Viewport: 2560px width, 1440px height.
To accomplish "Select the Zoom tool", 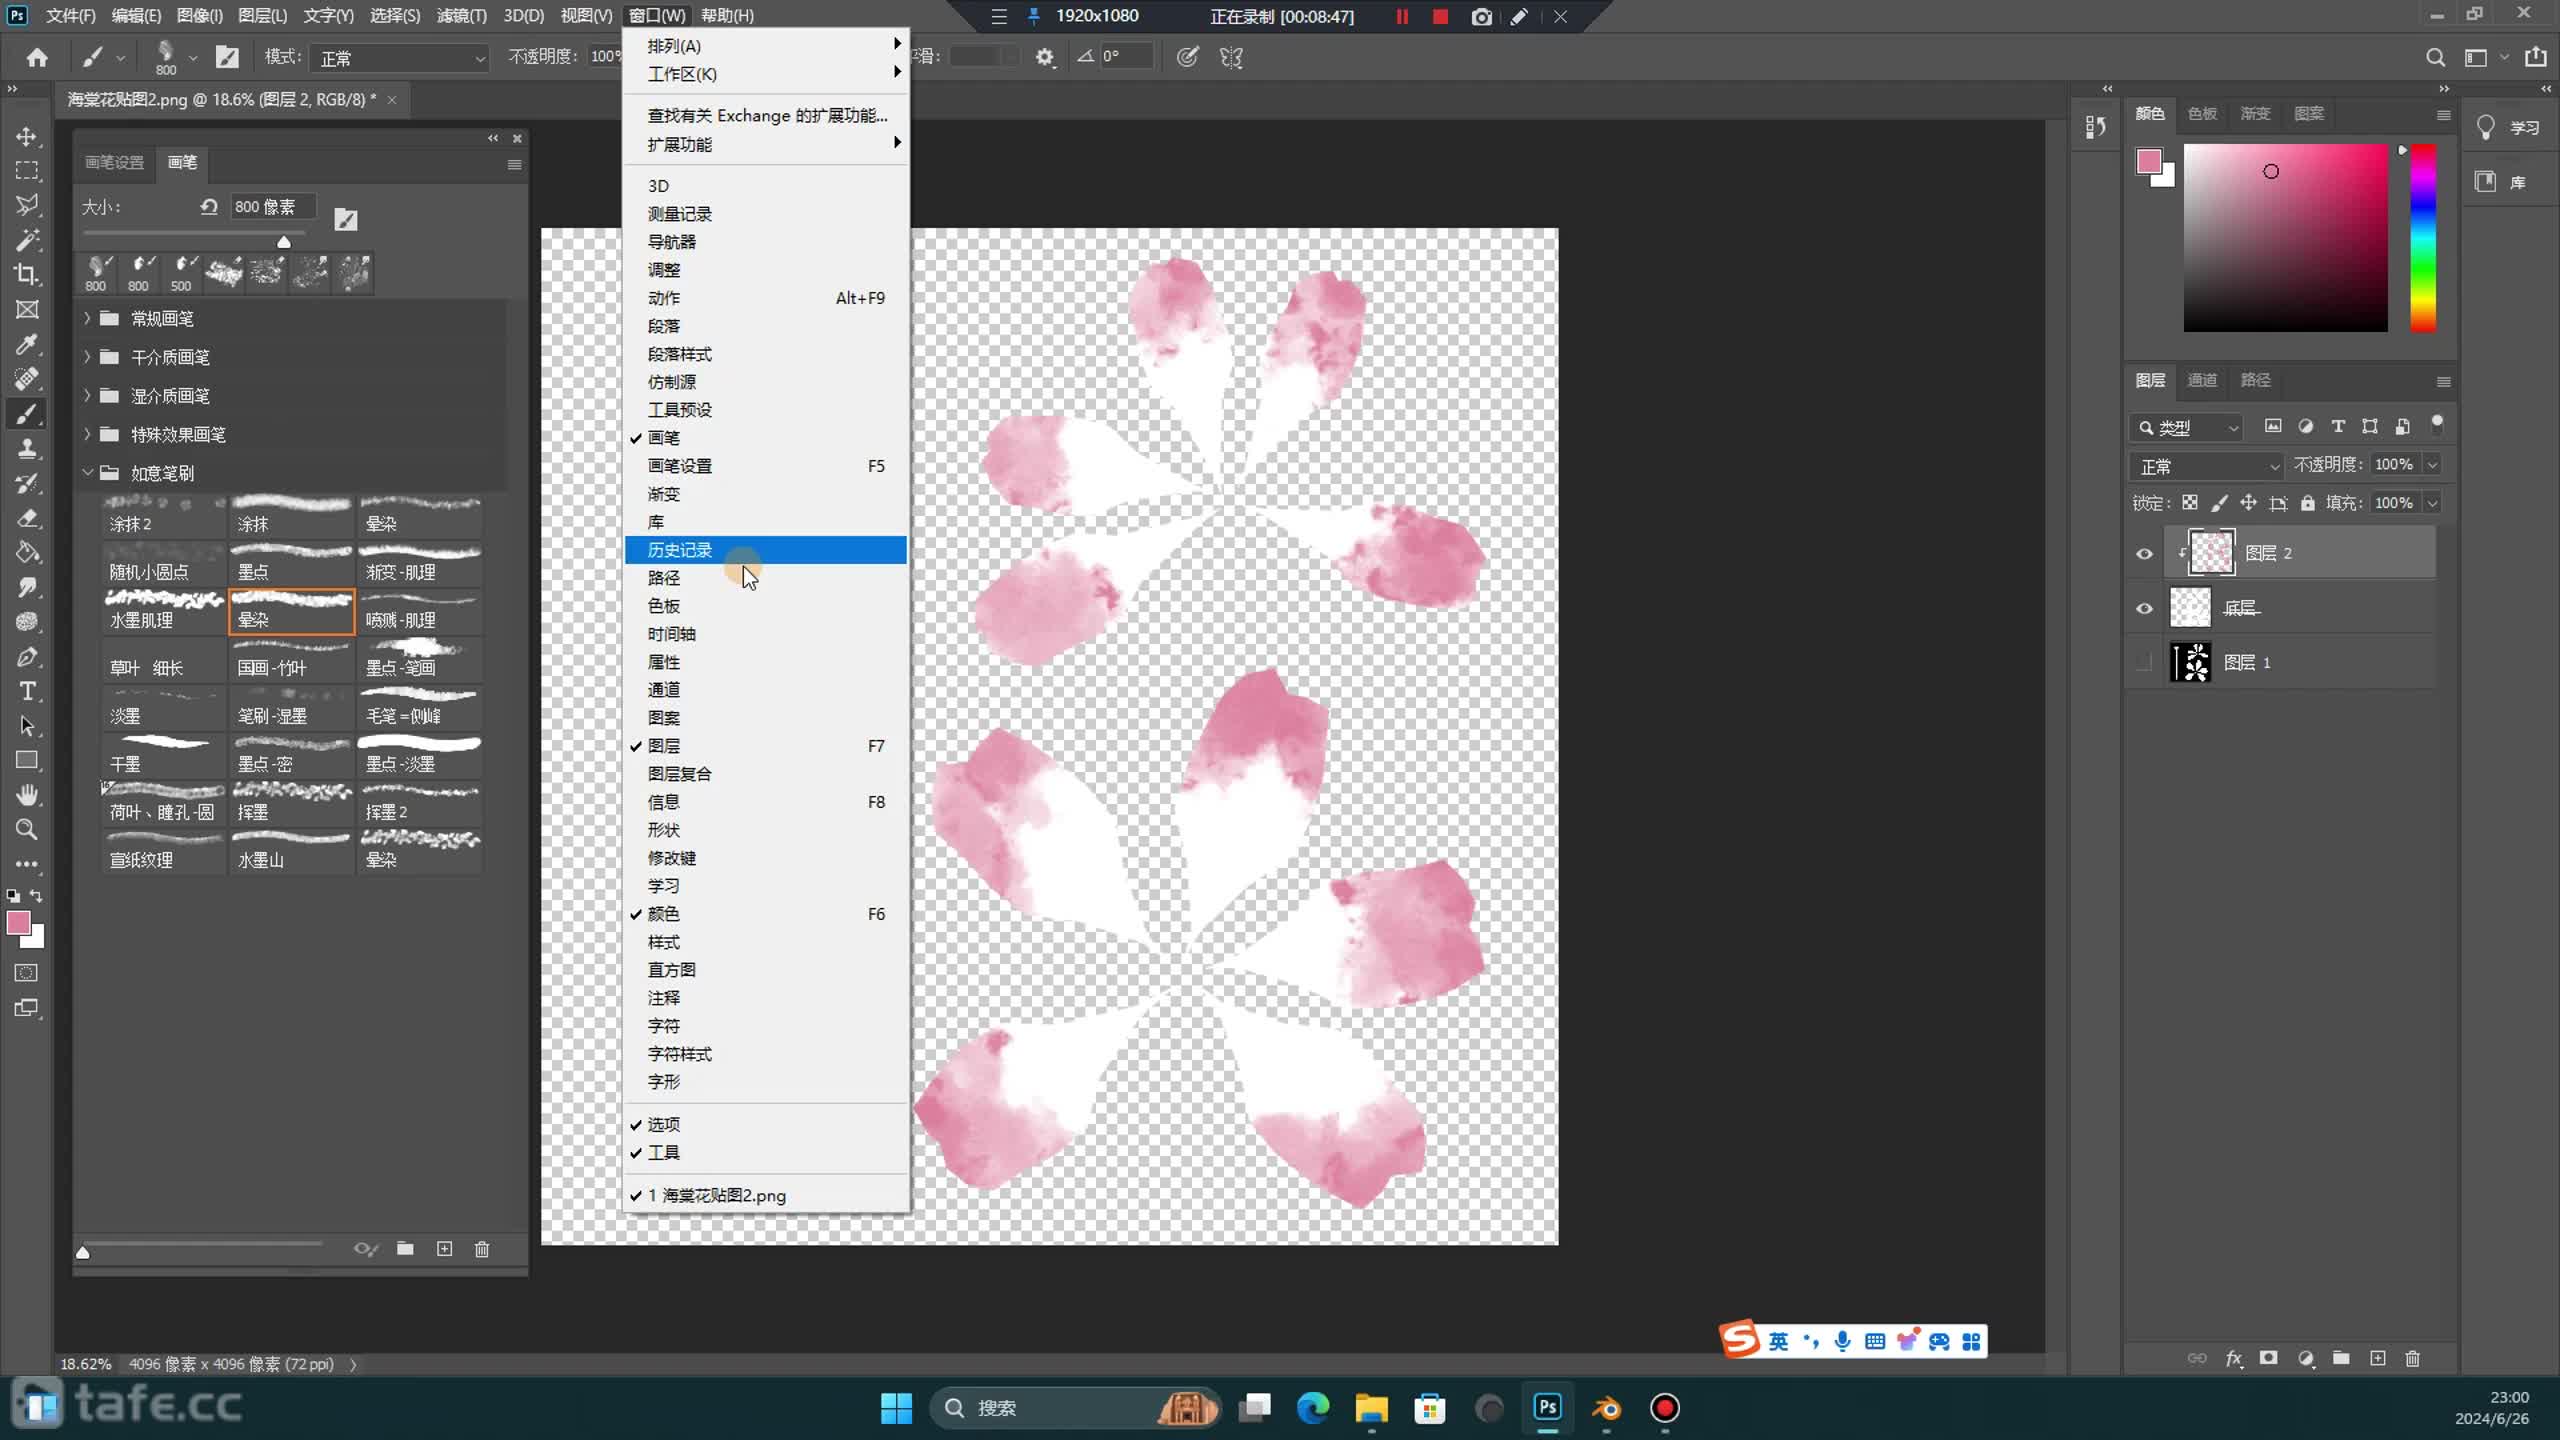I will 27,829.
